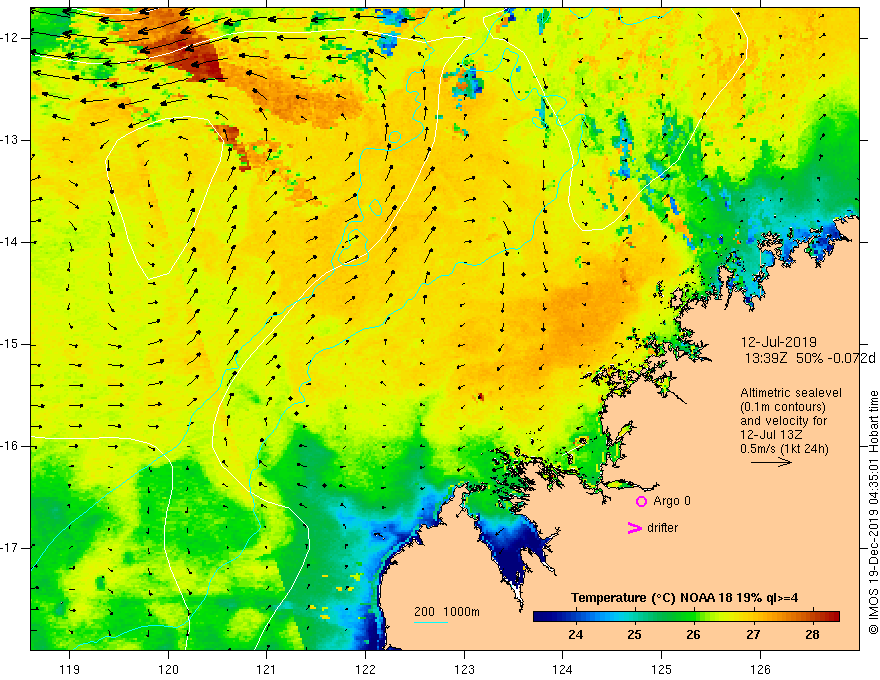
Task: Click the latitude label -17
Action: pos(10,548)
